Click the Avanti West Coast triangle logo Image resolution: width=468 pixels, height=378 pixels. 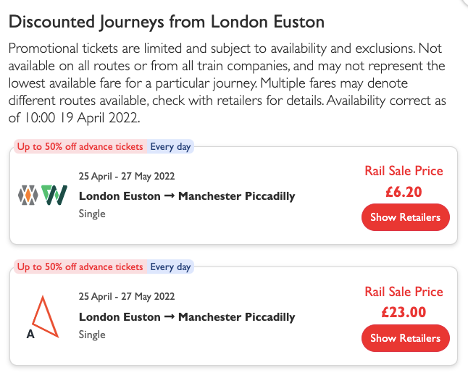(x=42, y=317)
